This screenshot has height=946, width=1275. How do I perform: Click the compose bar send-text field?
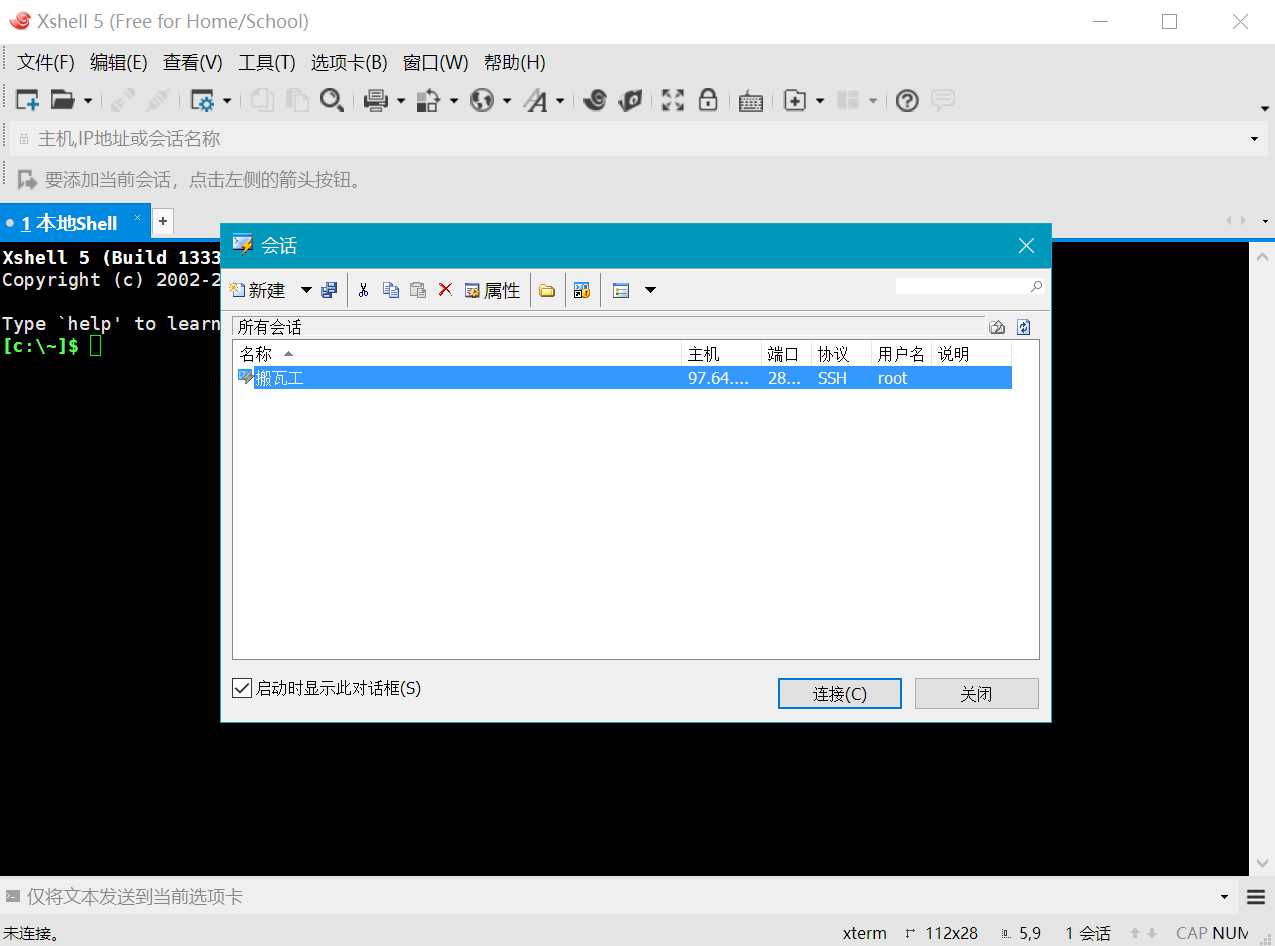click(620, 897)
